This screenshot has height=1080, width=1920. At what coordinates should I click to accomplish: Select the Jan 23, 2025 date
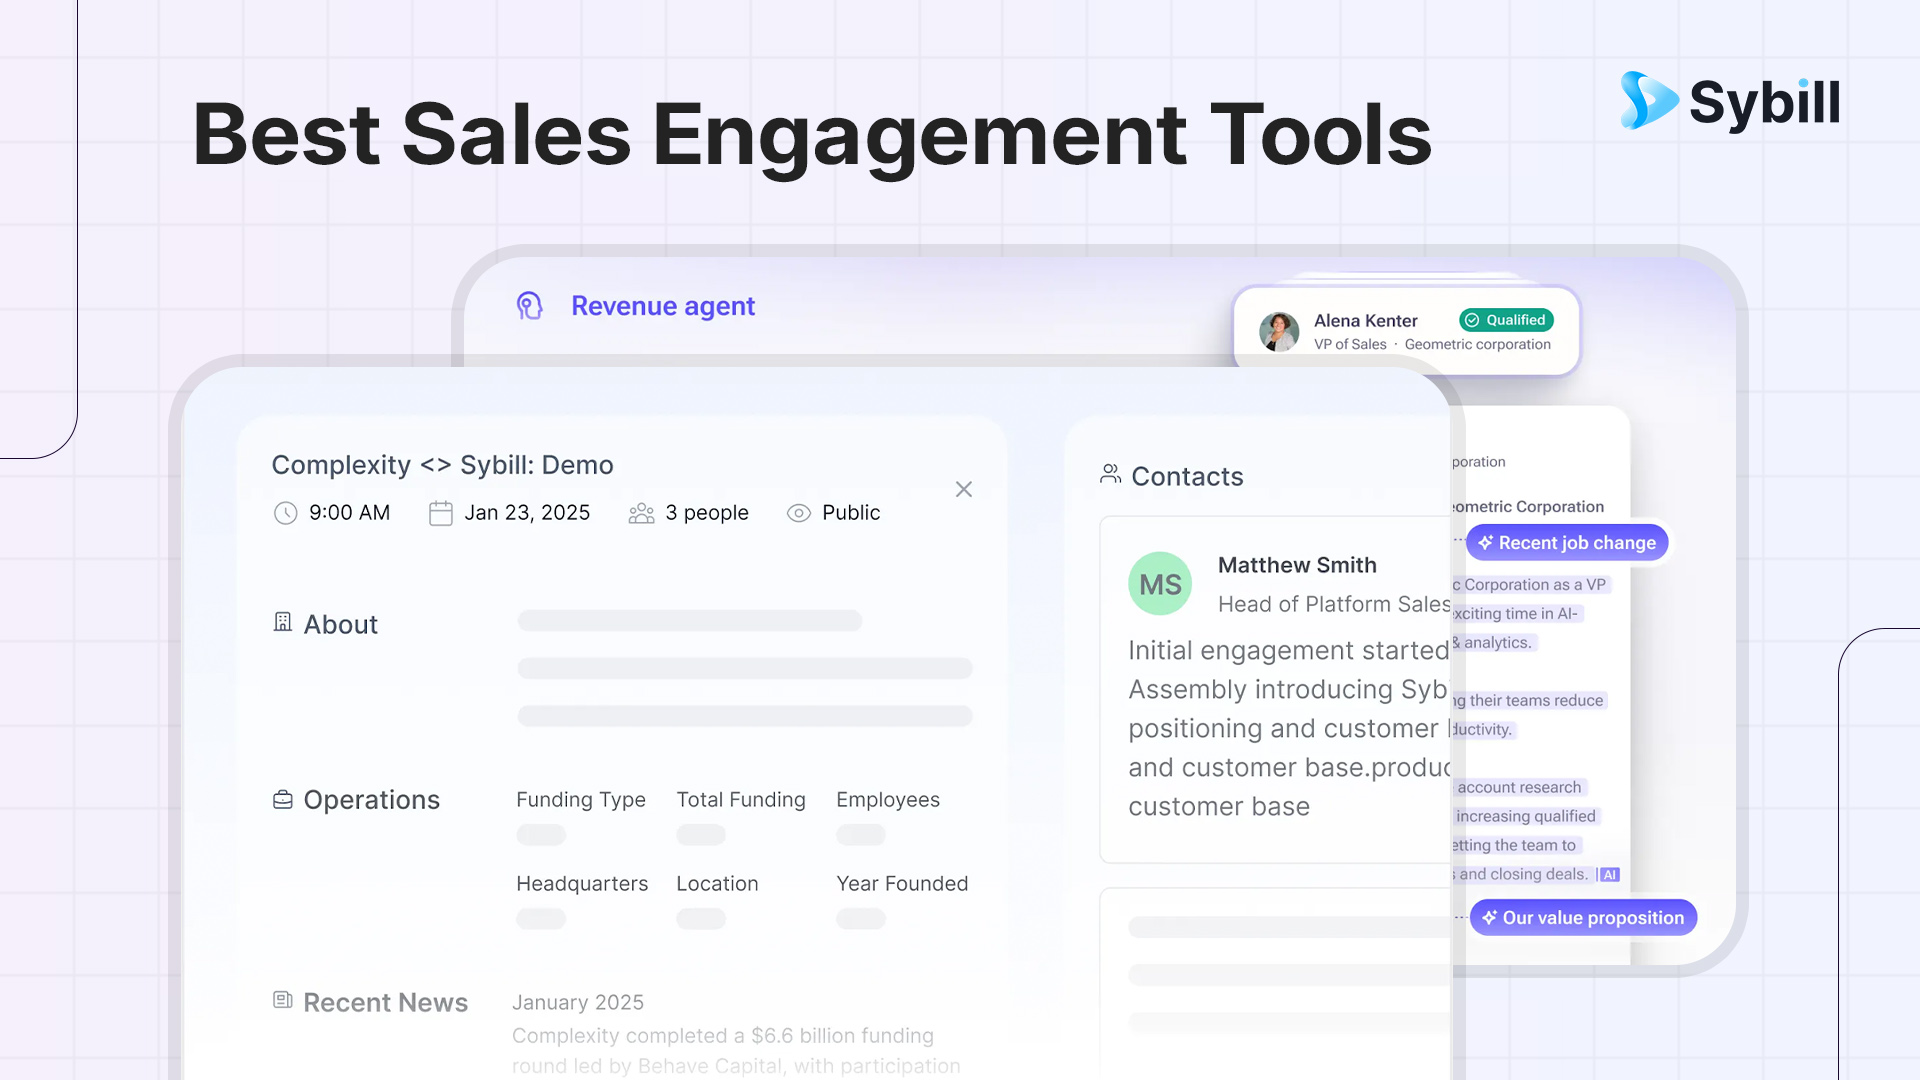tap(527, 513)
